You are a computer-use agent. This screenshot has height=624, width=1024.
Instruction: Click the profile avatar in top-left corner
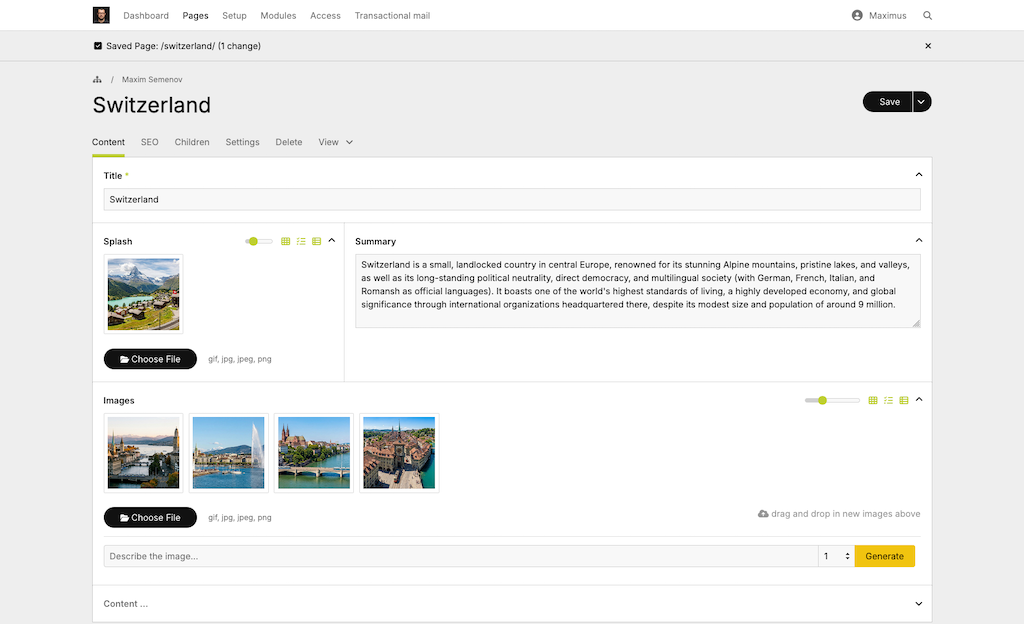point(101,15)
